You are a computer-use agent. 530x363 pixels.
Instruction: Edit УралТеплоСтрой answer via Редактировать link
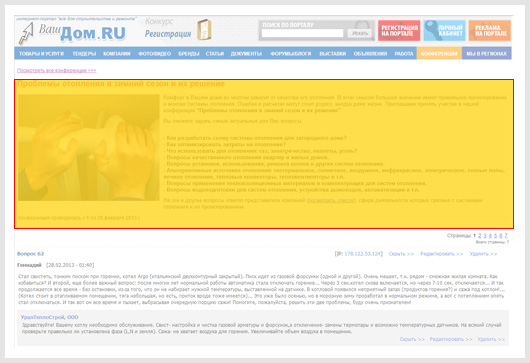click(x=451, y=339)
